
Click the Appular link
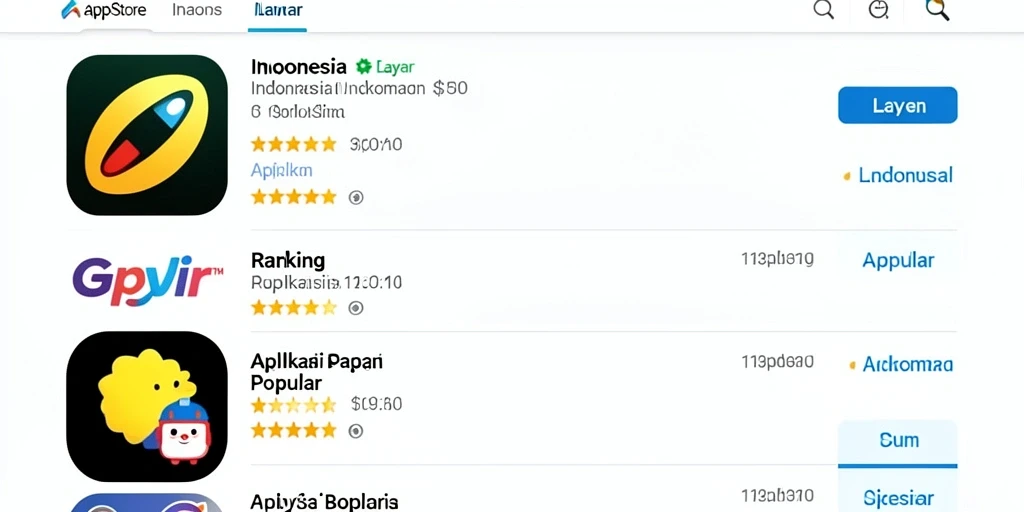tap(898, 260)
